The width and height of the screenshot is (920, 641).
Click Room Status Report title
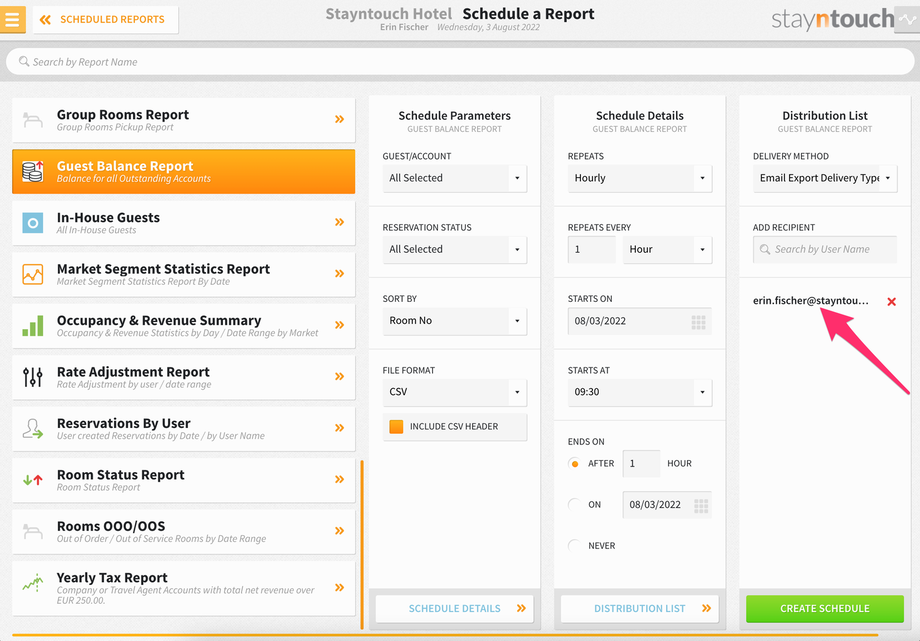120,475
